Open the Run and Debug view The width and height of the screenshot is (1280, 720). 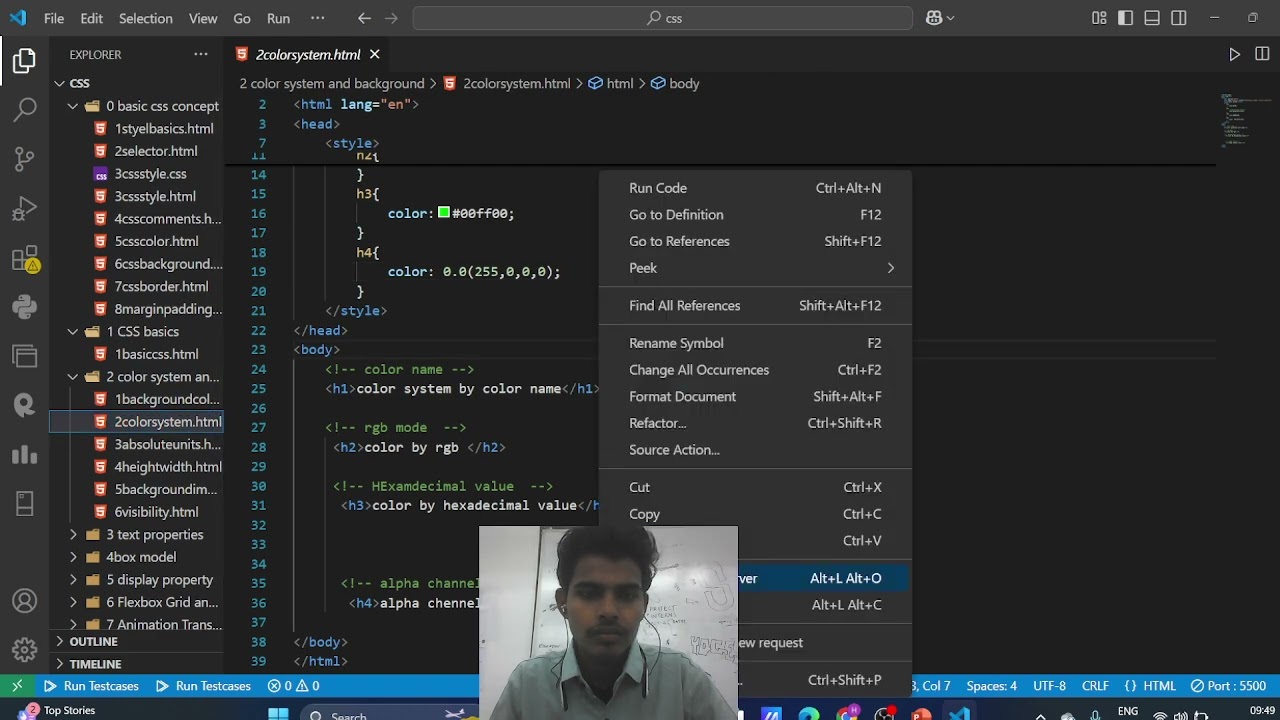25,208
